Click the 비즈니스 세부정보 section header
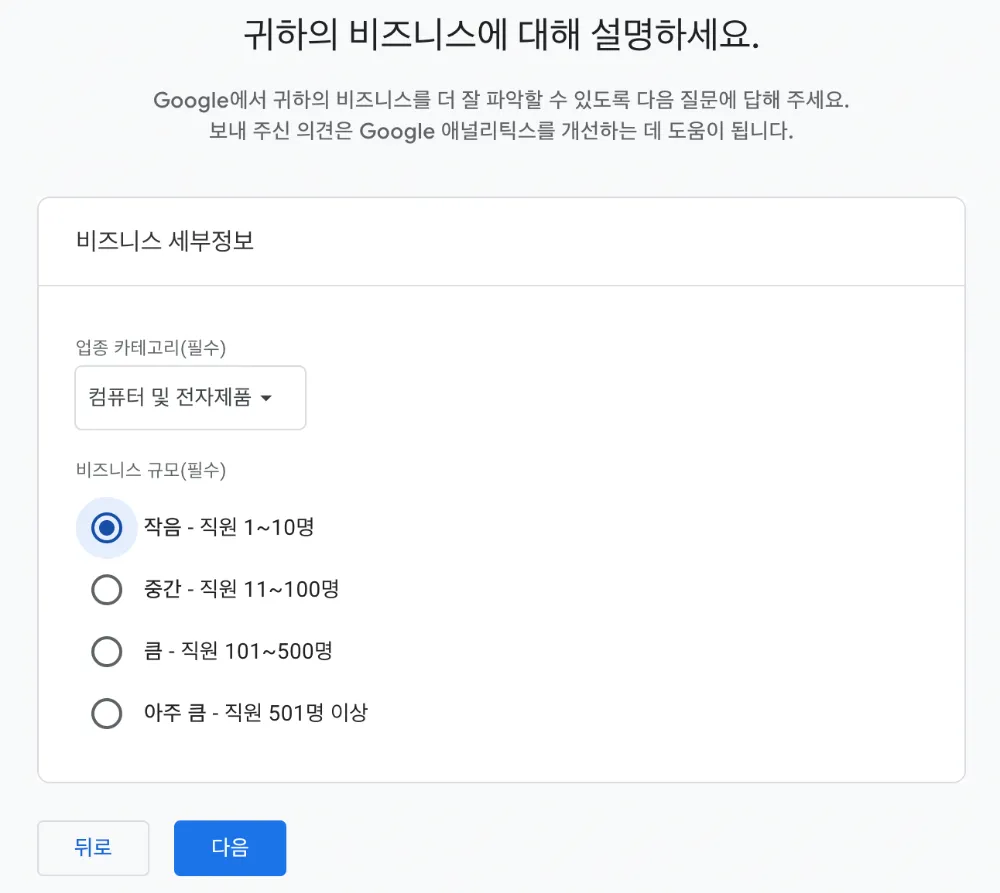The width and height of the screenshot is (1000, 893). (x=165, y=242)
